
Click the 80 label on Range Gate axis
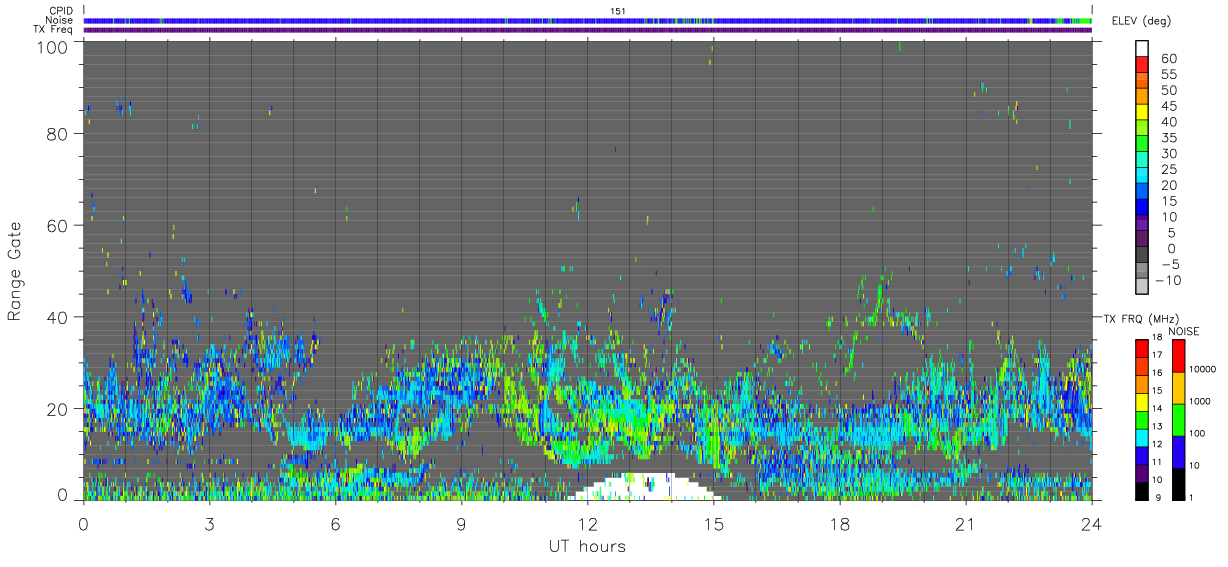pos(57,134)
